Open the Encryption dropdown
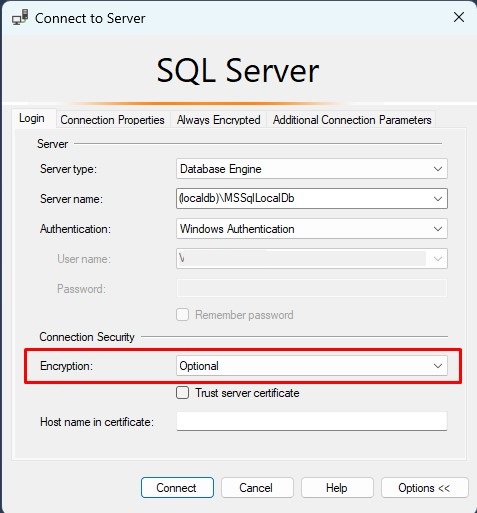 point(312,366)
